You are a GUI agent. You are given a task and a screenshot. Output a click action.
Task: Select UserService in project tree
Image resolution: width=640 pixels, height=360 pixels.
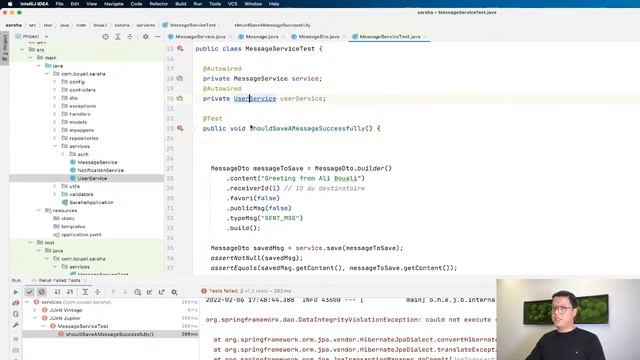pyautogui.click(x=92, y=178)
